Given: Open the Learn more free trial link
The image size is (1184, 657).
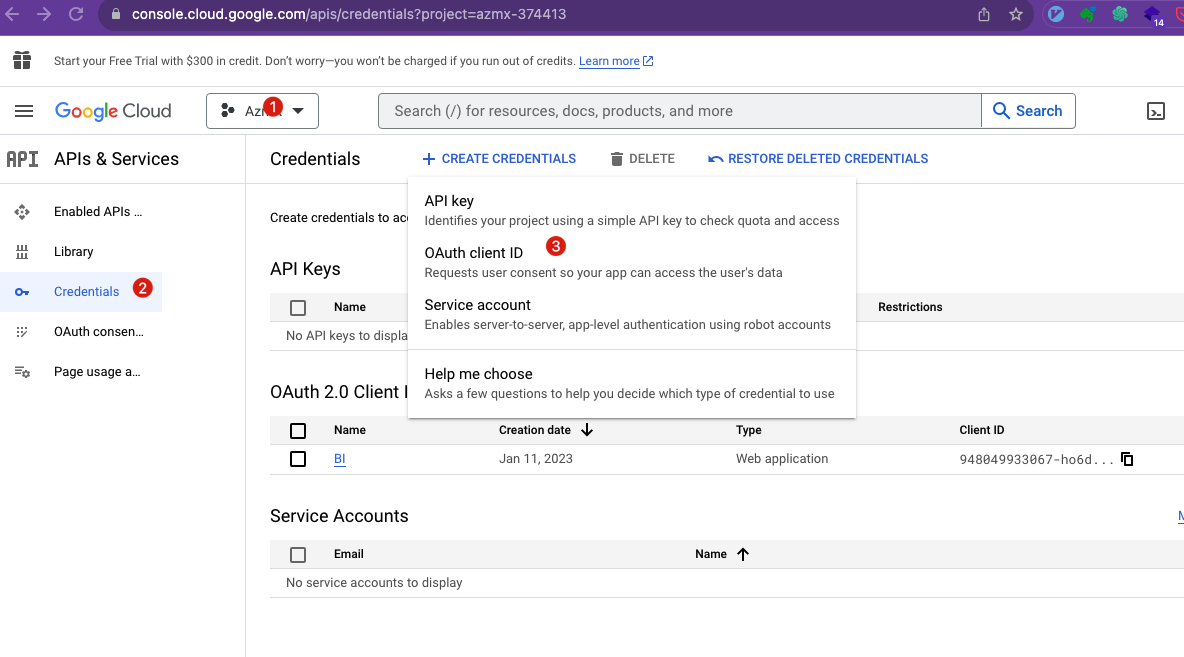Looking at the screenshot, I should (609, 61).
